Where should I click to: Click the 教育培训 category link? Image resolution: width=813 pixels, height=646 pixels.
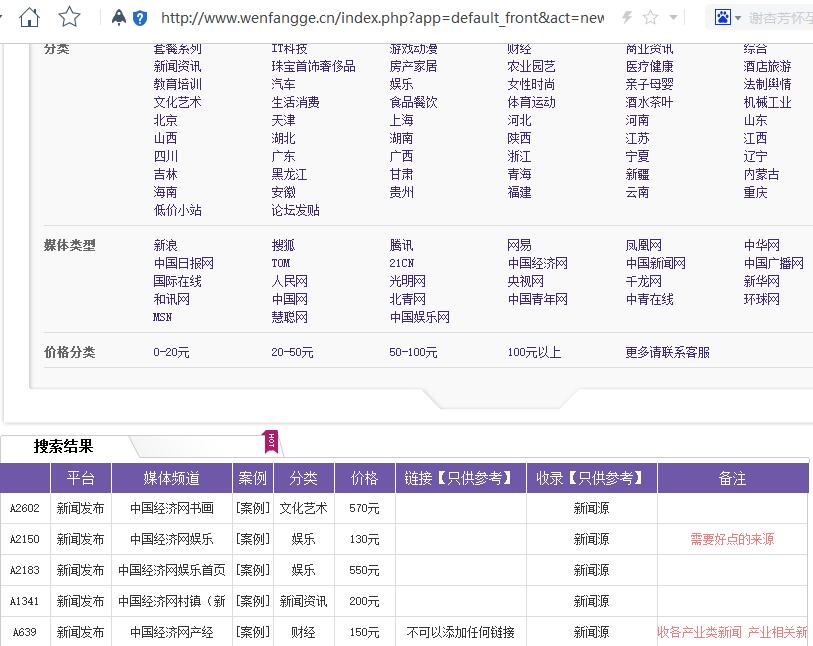click(x=177, y=84)
